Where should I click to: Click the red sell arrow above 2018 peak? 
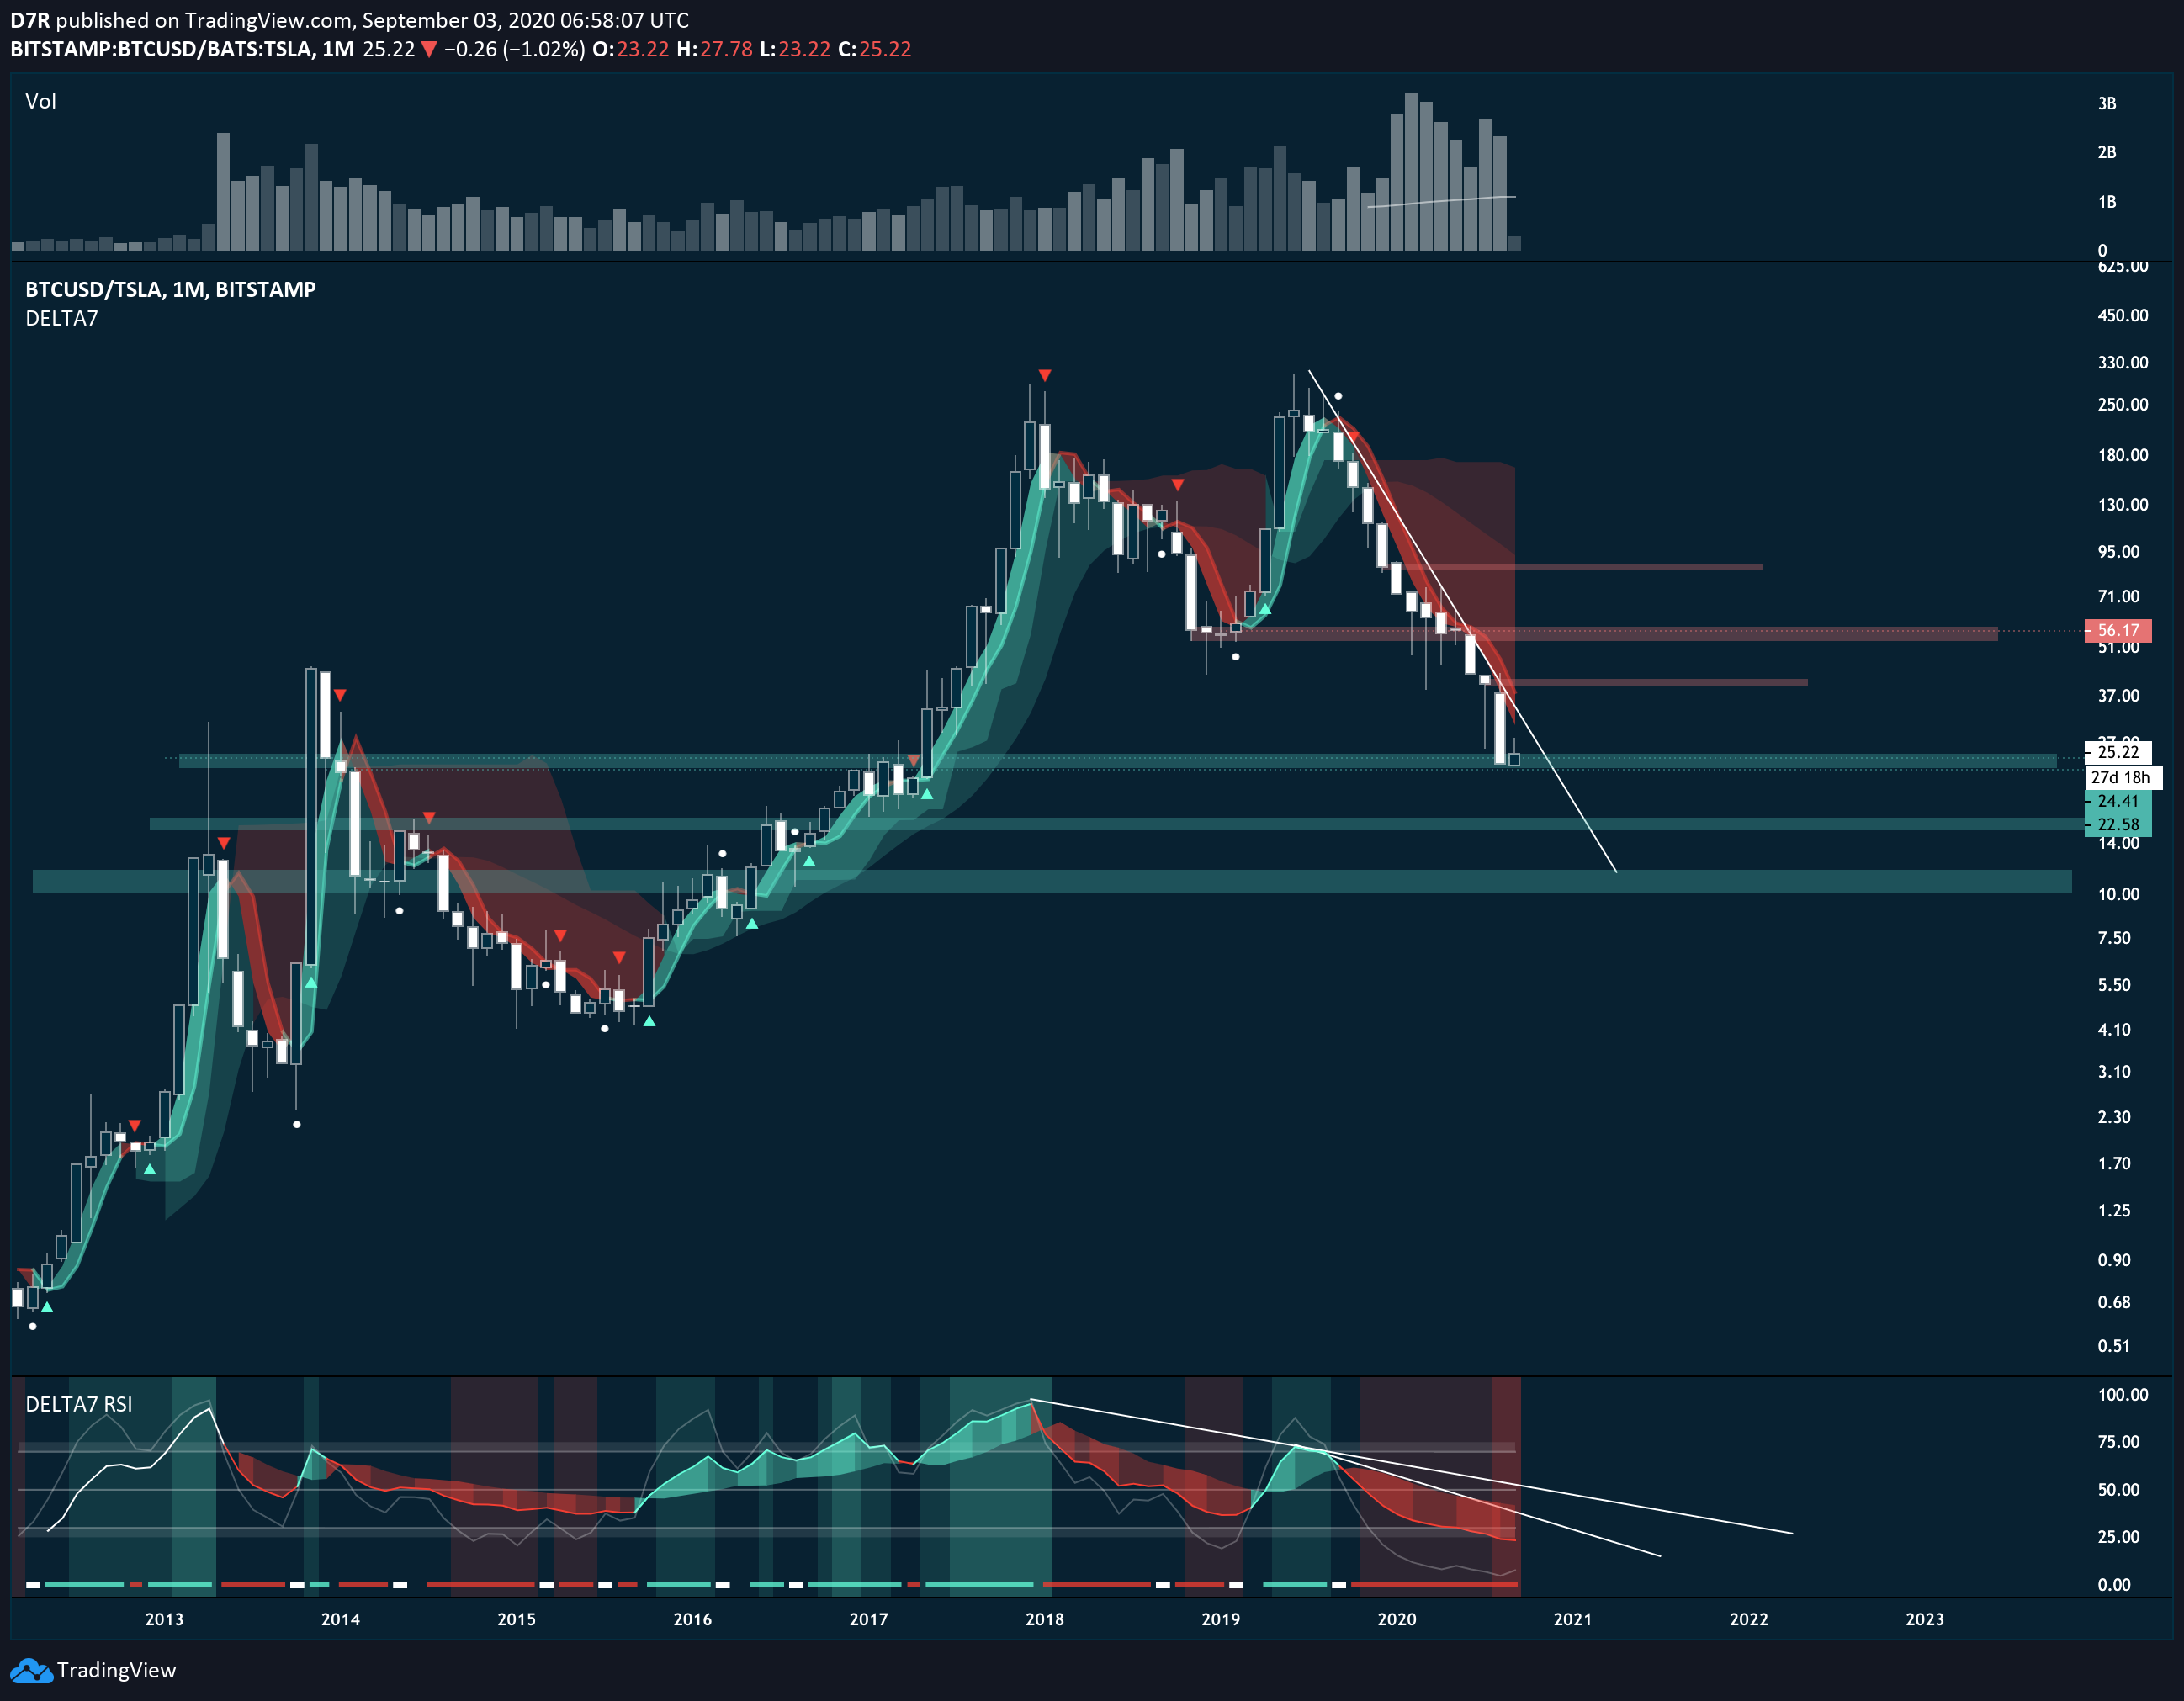click(1044, 376)
